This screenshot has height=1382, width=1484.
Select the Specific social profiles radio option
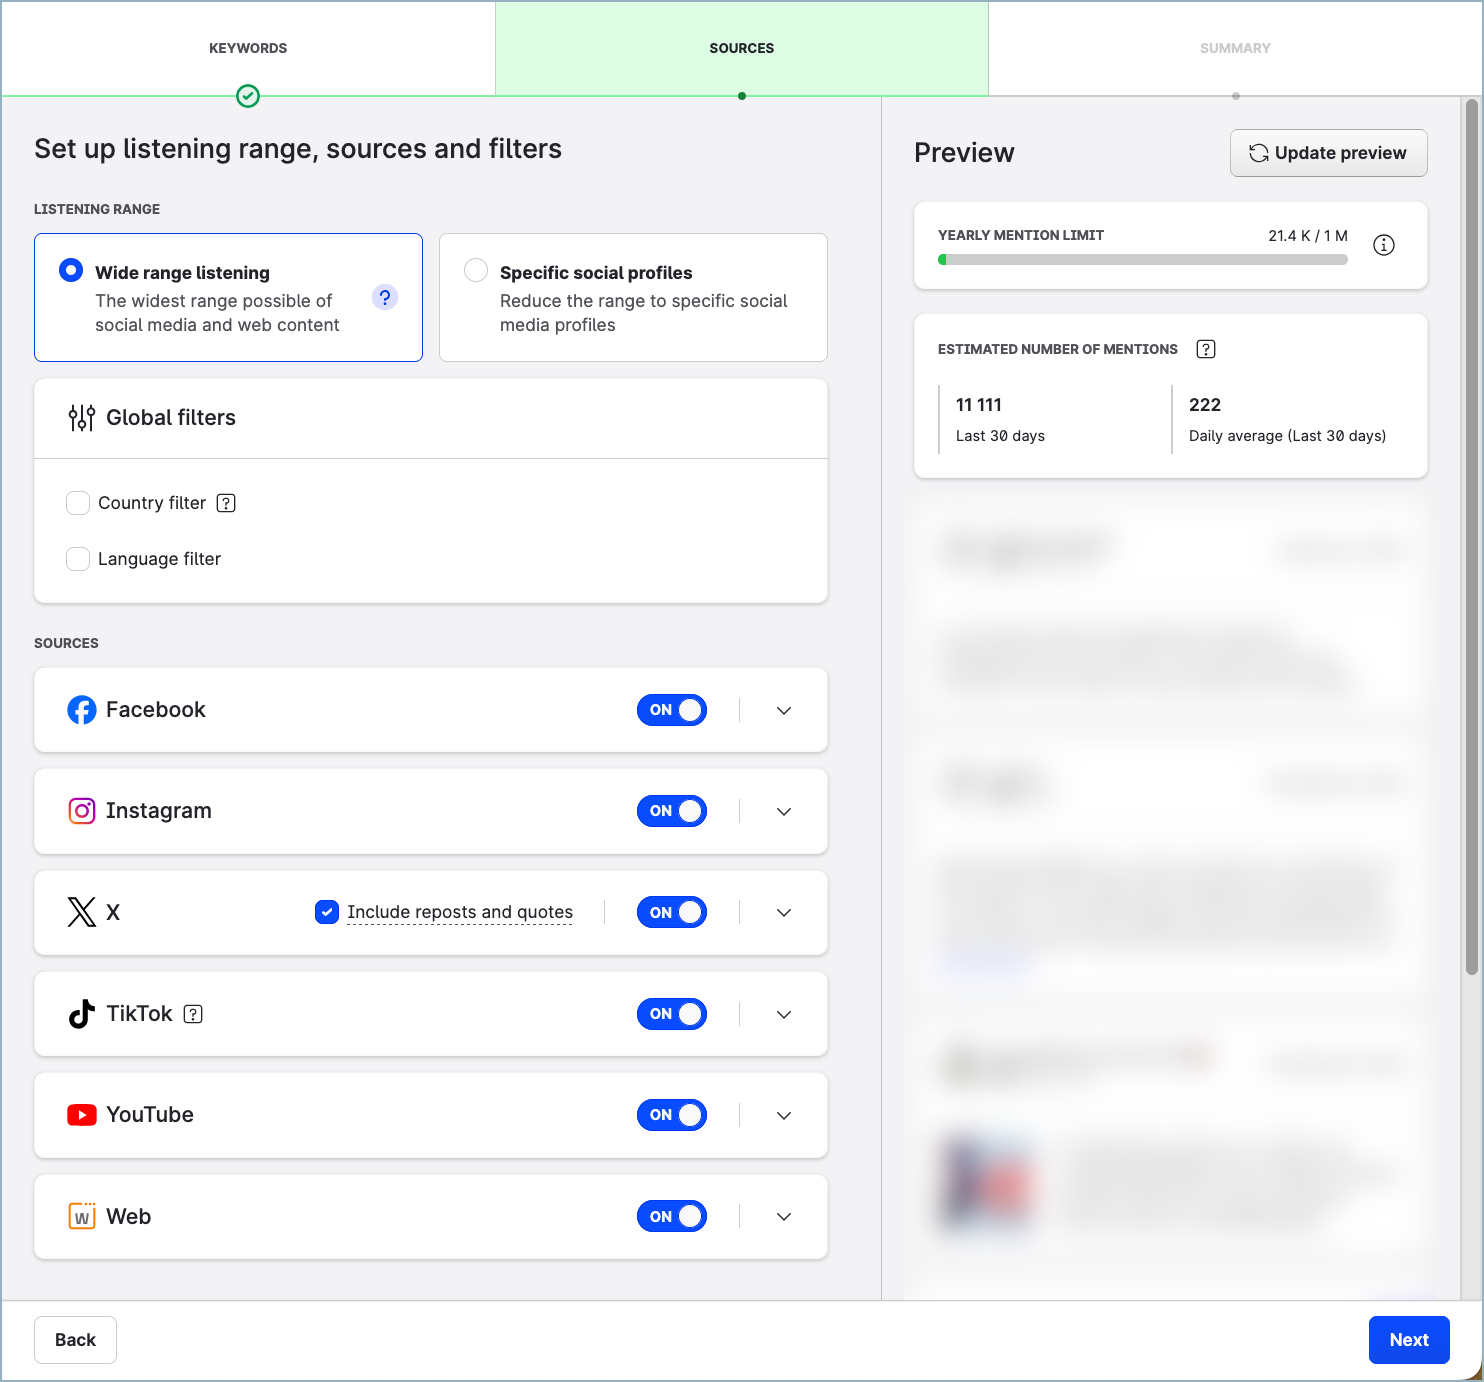tap(476, 271)
